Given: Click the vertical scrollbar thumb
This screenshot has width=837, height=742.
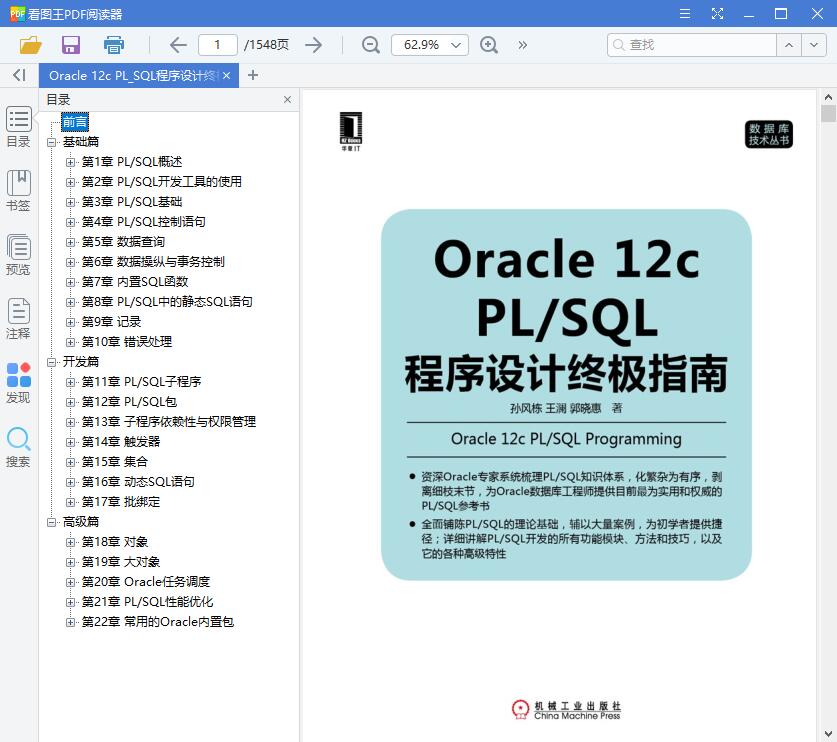Looking at the screenshot, I should click(828, 113).
